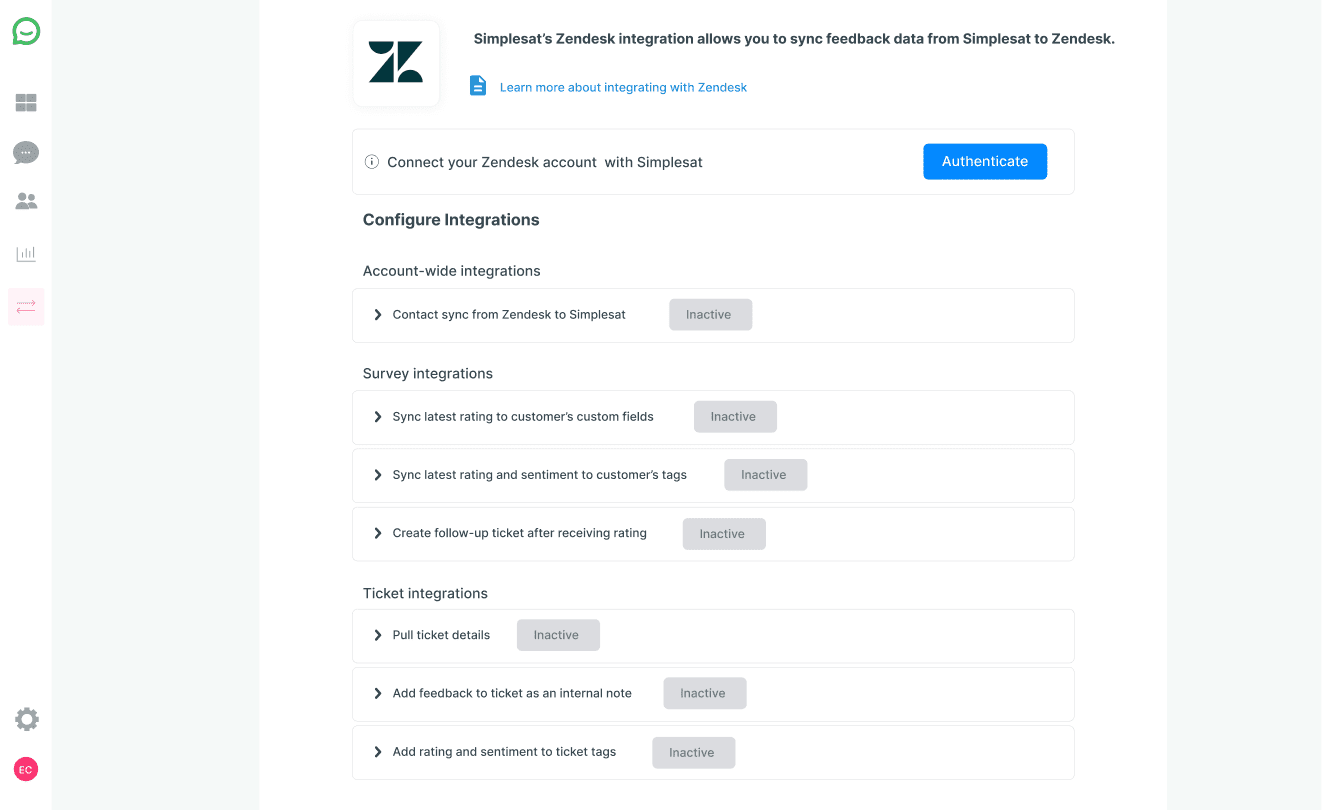The image size is (1322, 810).
Task: Open the settings gear icon
Action: click(26, 719)
